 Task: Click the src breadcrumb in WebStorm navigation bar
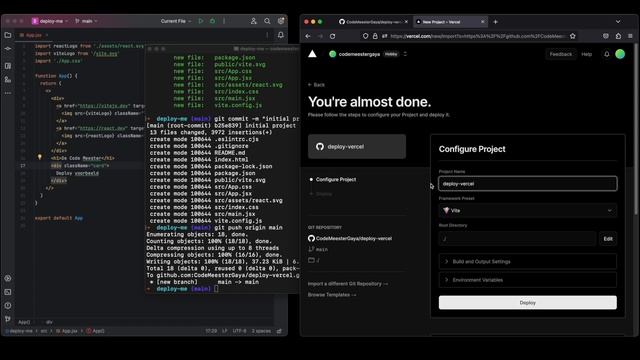tap(43, 331)
